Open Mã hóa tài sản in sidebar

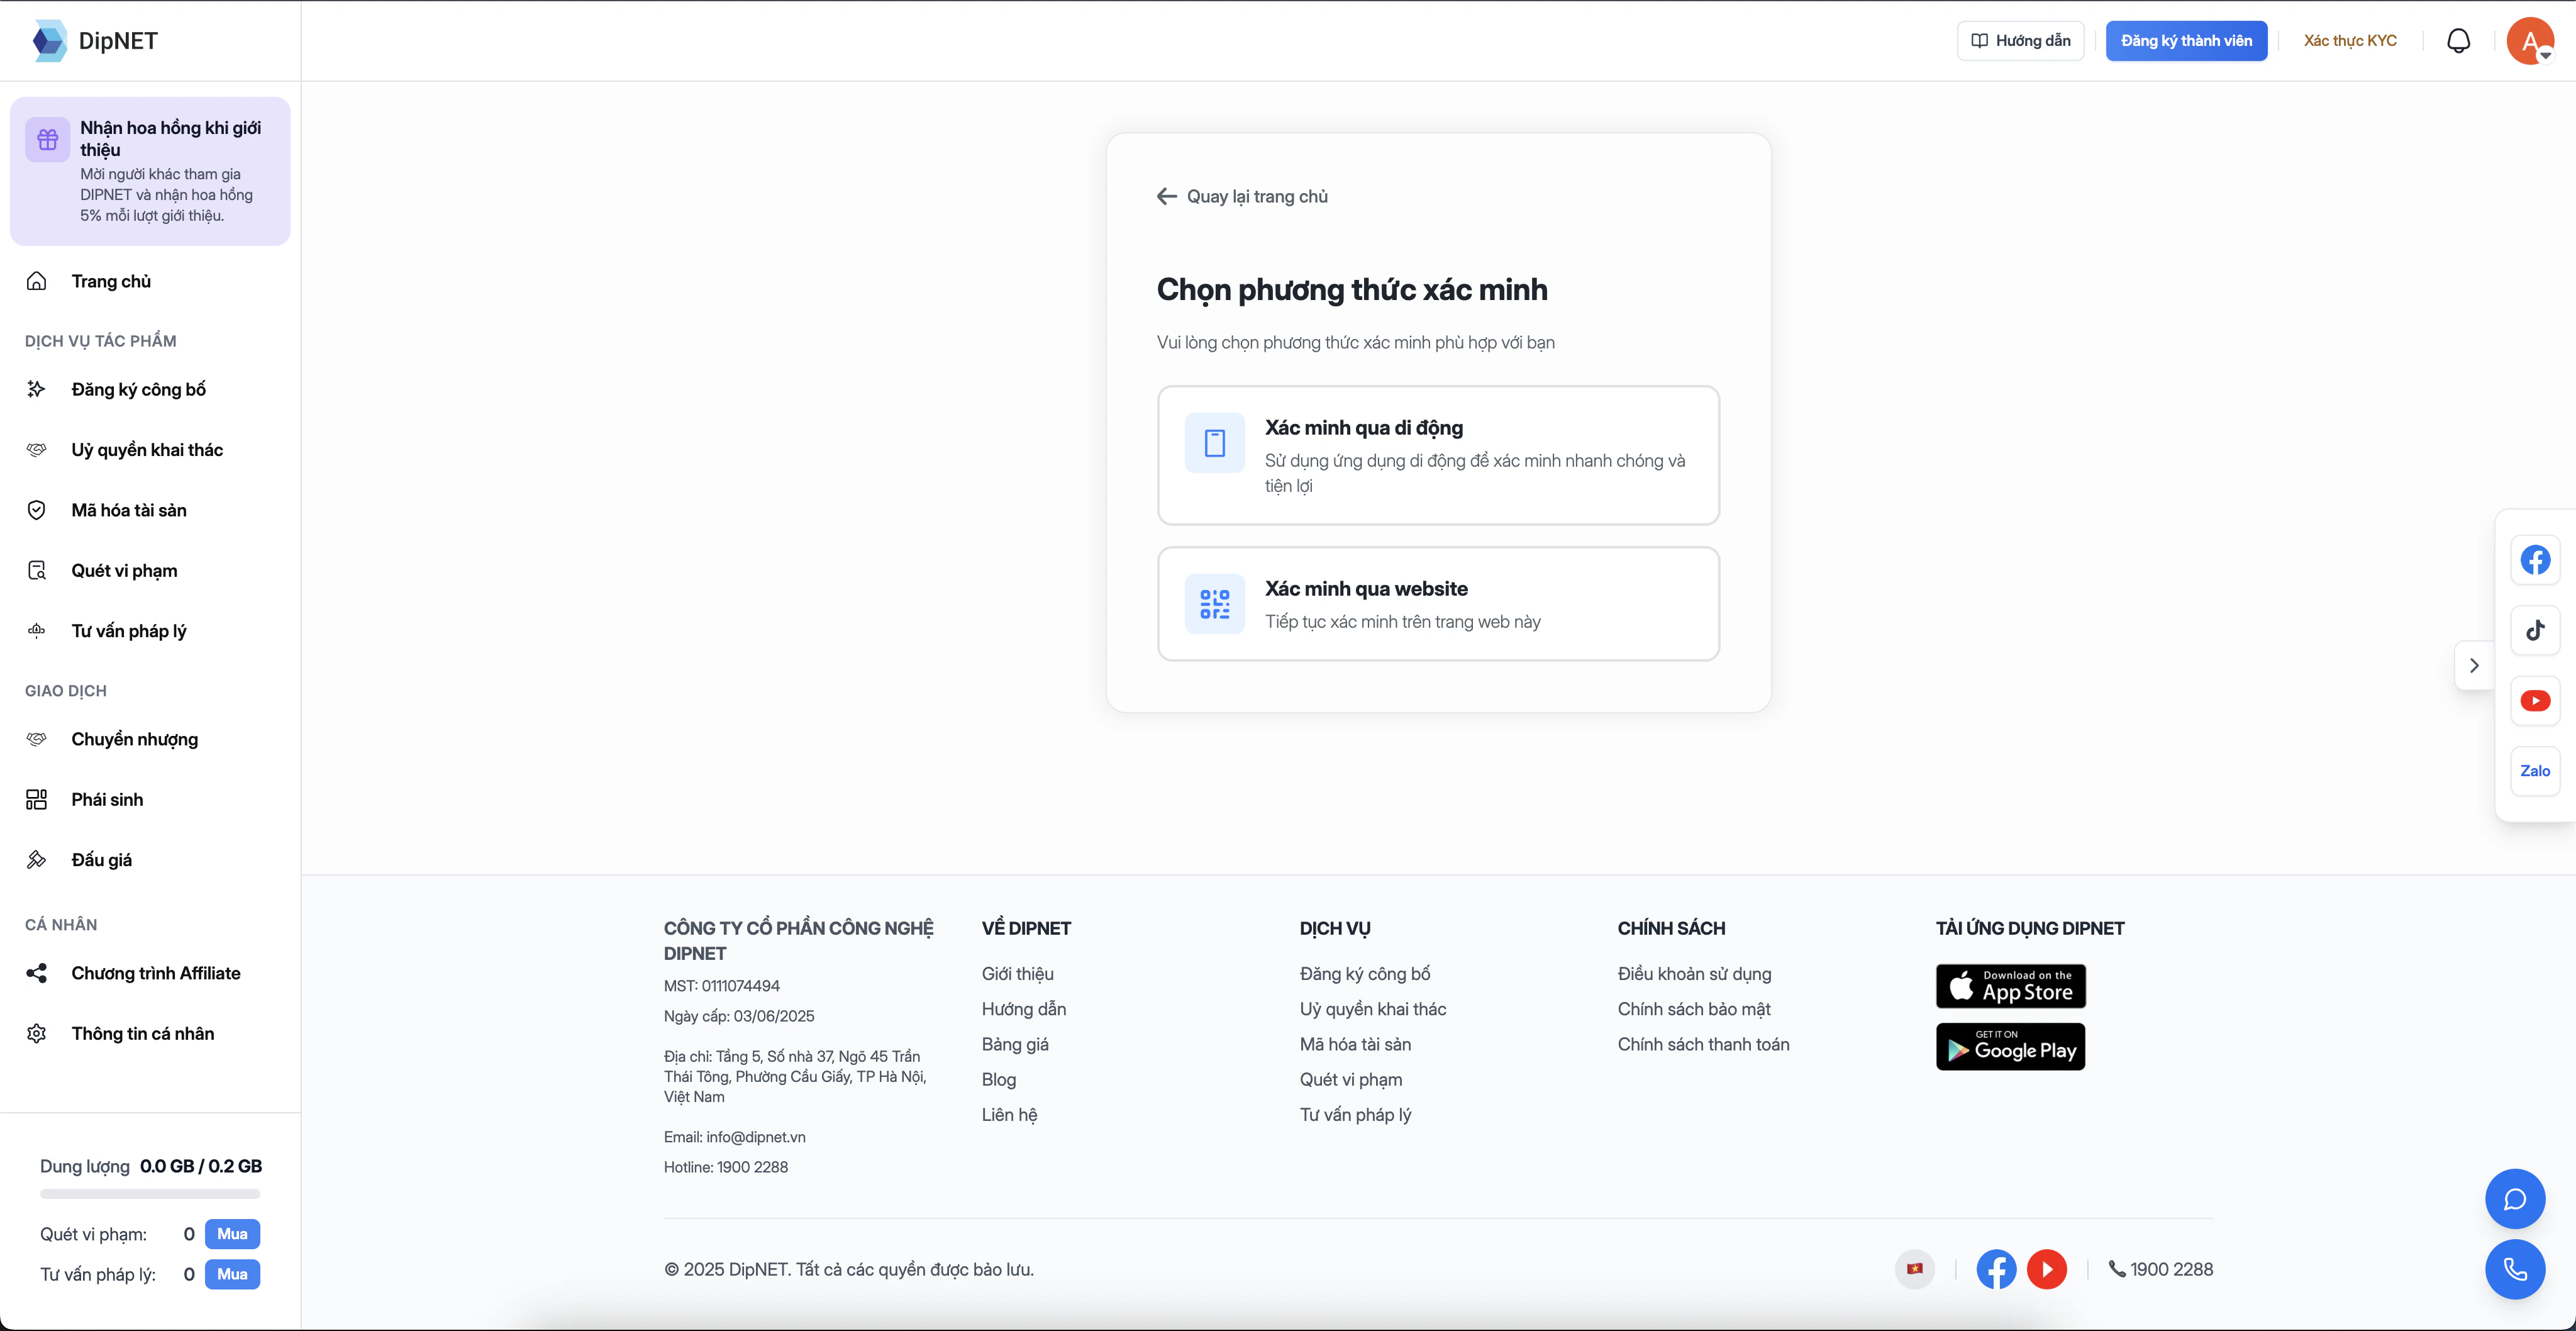click(150, 510)
